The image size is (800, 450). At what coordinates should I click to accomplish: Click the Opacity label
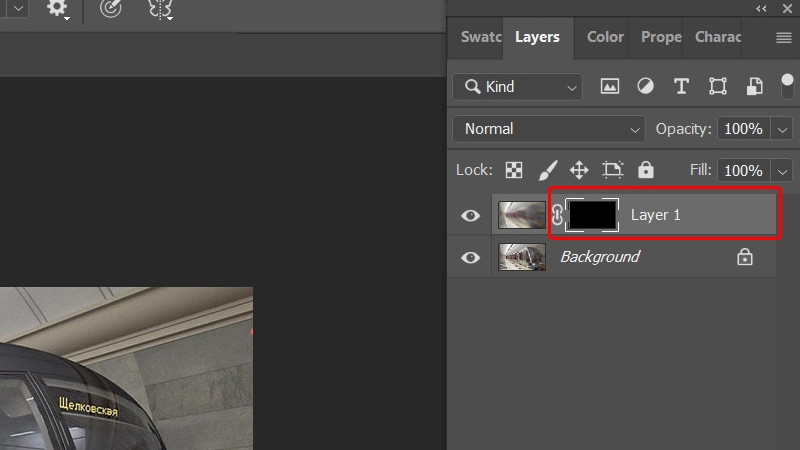(683, 129)
